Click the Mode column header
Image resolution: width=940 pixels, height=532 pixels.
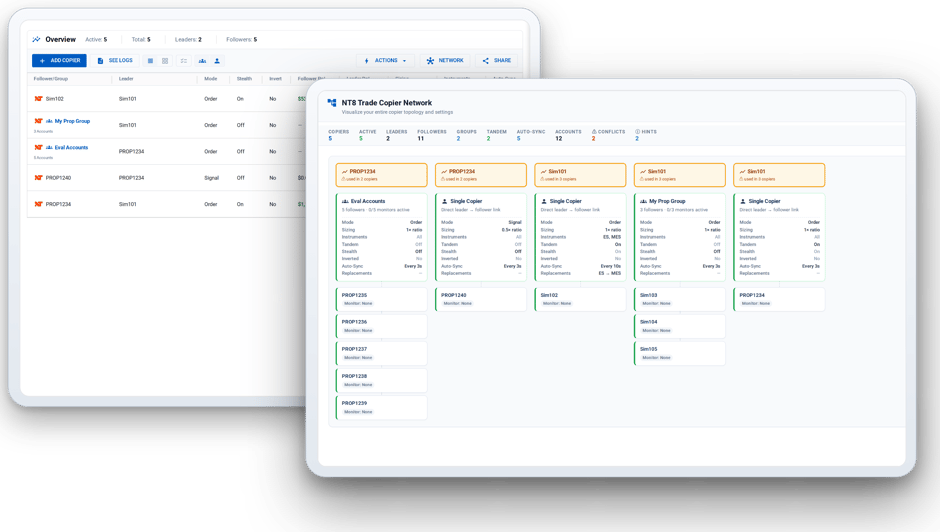coord(210,79)
